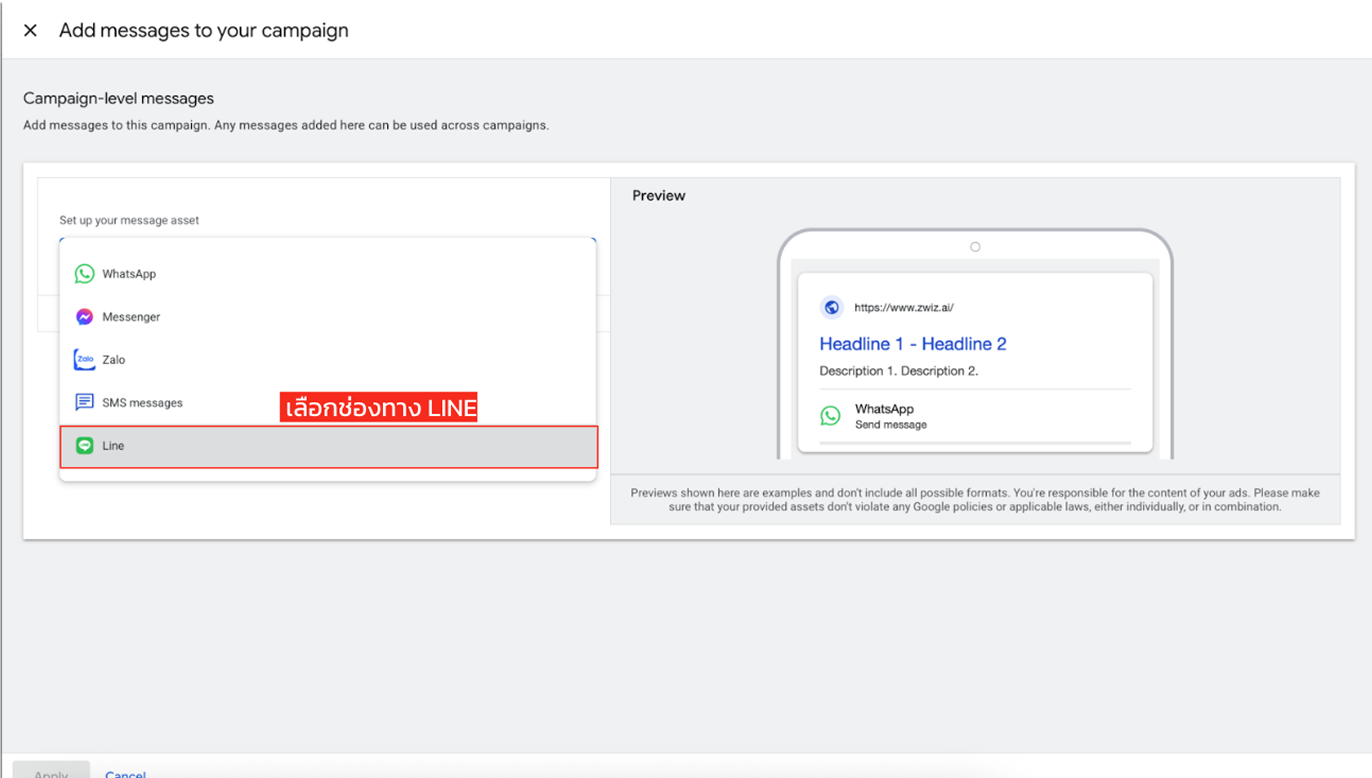Viewport: 1372px width, 778px height.
Task: Choose WhatsApp in the message asset list
Action: click(x=328, y=274)
